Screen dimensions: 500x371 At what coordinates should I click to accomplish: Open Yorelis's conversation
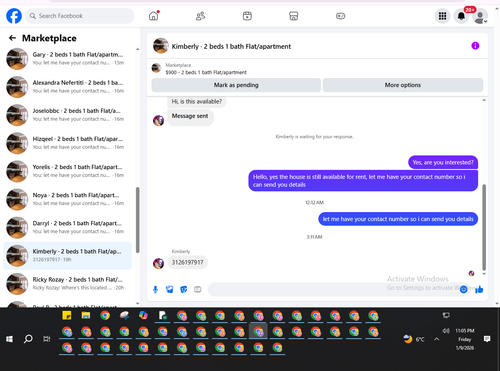click(x=68, y=171)
